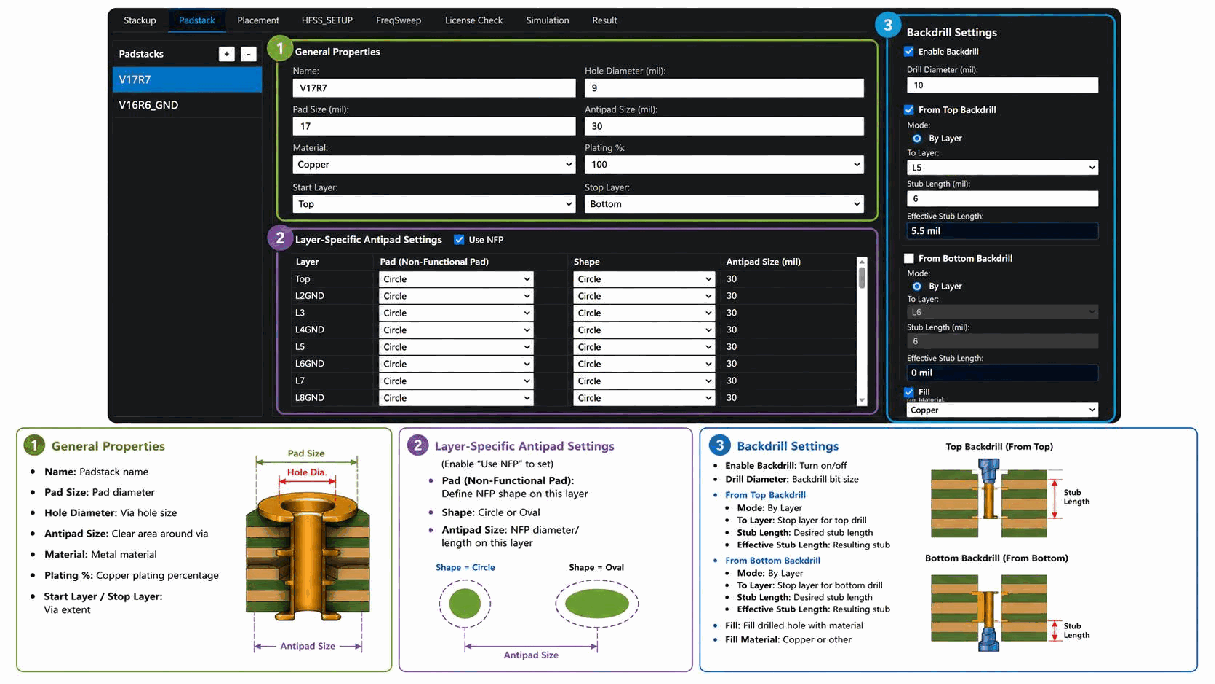Toggle the Use NFP checkbox

[x=459, y=240]
